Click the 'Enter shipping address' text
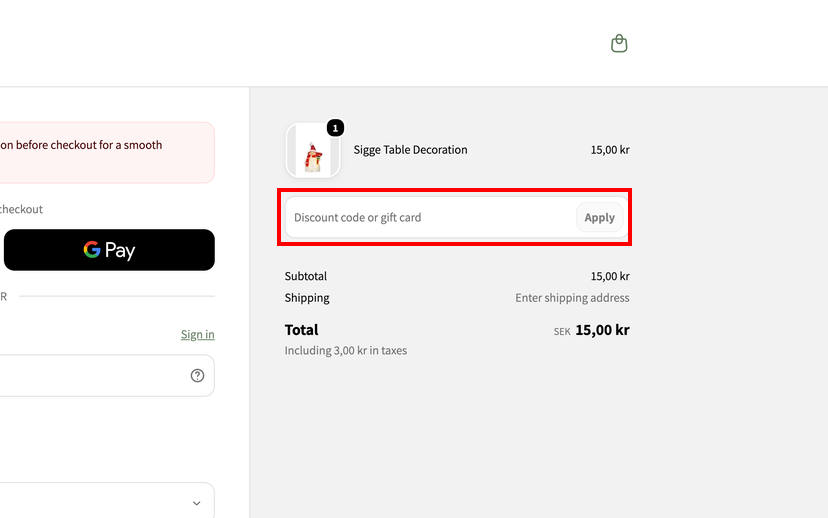 pos(572,298)
